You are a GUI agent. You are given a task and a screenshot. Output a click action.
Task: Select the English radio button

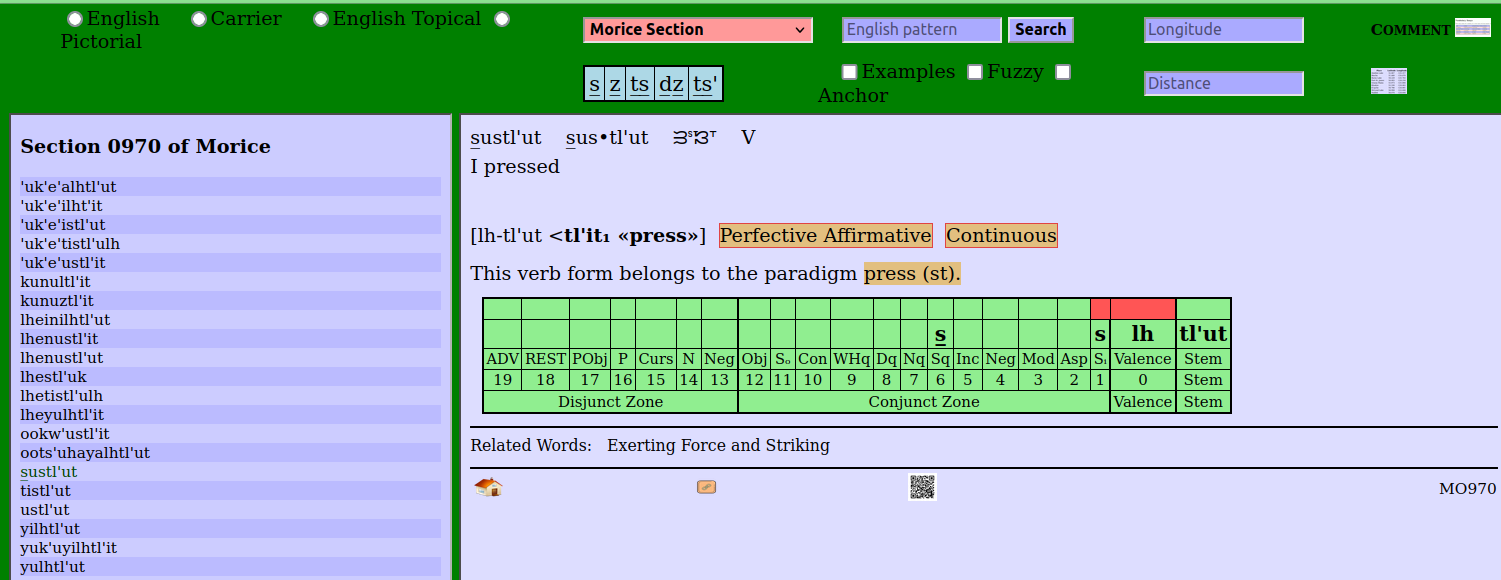coord(75,19)
